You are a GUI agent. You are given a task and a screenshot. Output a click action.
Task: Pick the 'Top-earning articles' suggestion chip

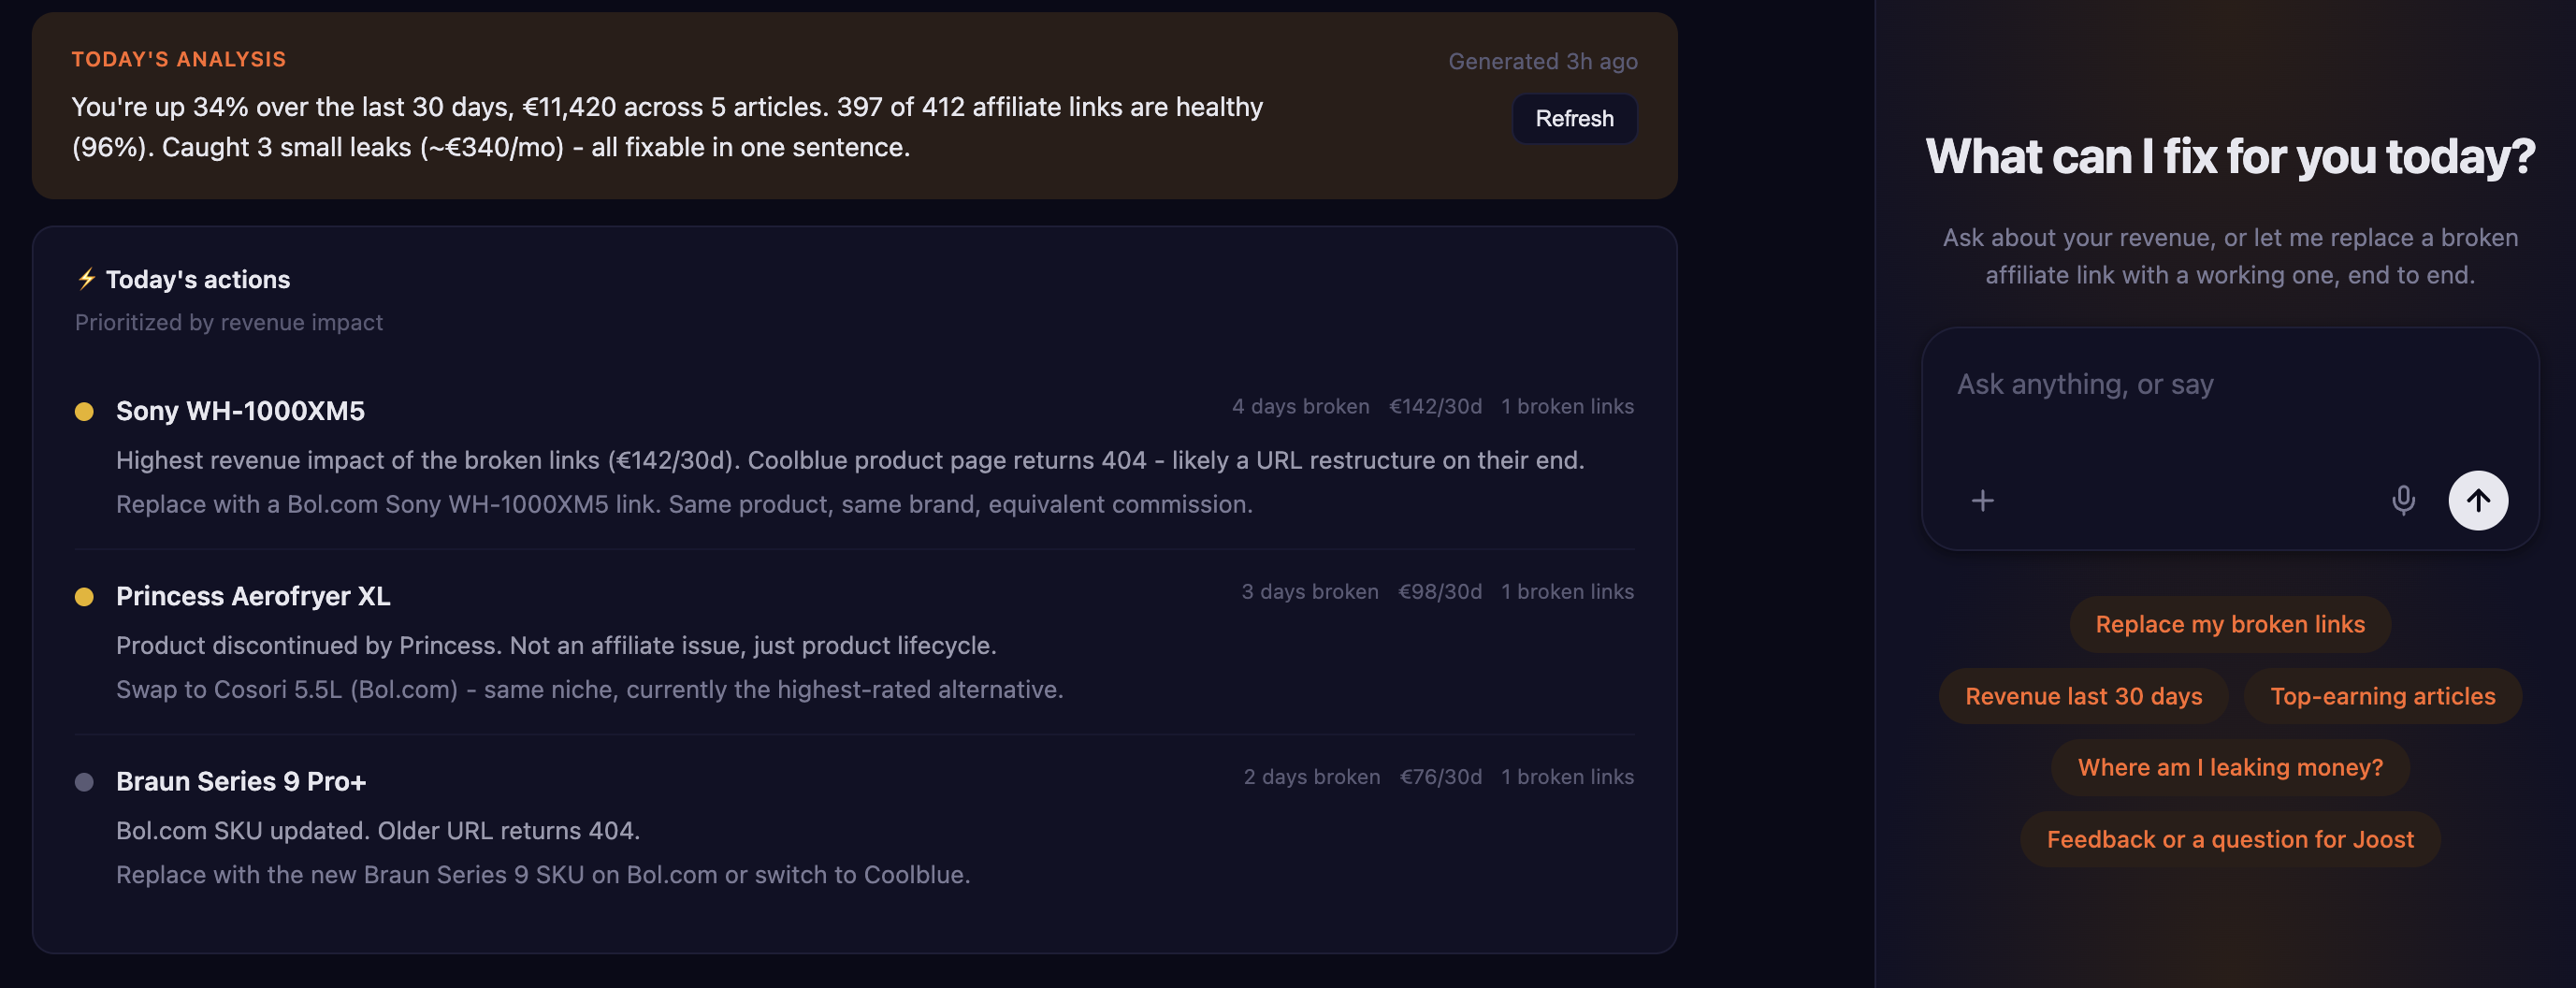tap(2382, 696)
